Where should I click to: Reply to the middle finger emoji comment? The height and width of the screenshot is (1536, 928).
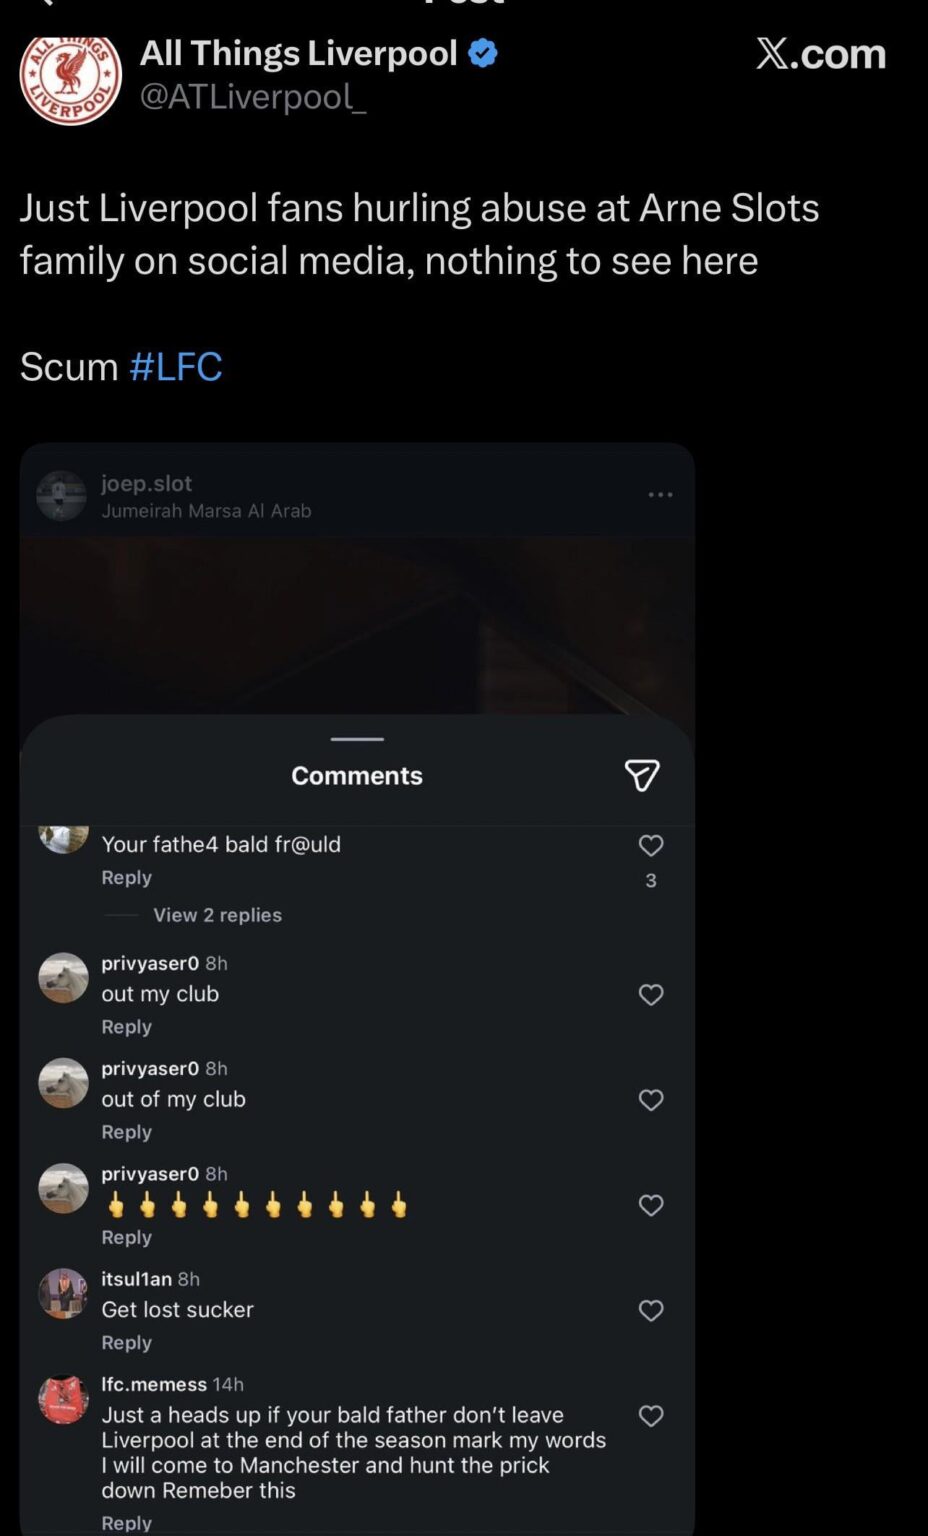126,1237
